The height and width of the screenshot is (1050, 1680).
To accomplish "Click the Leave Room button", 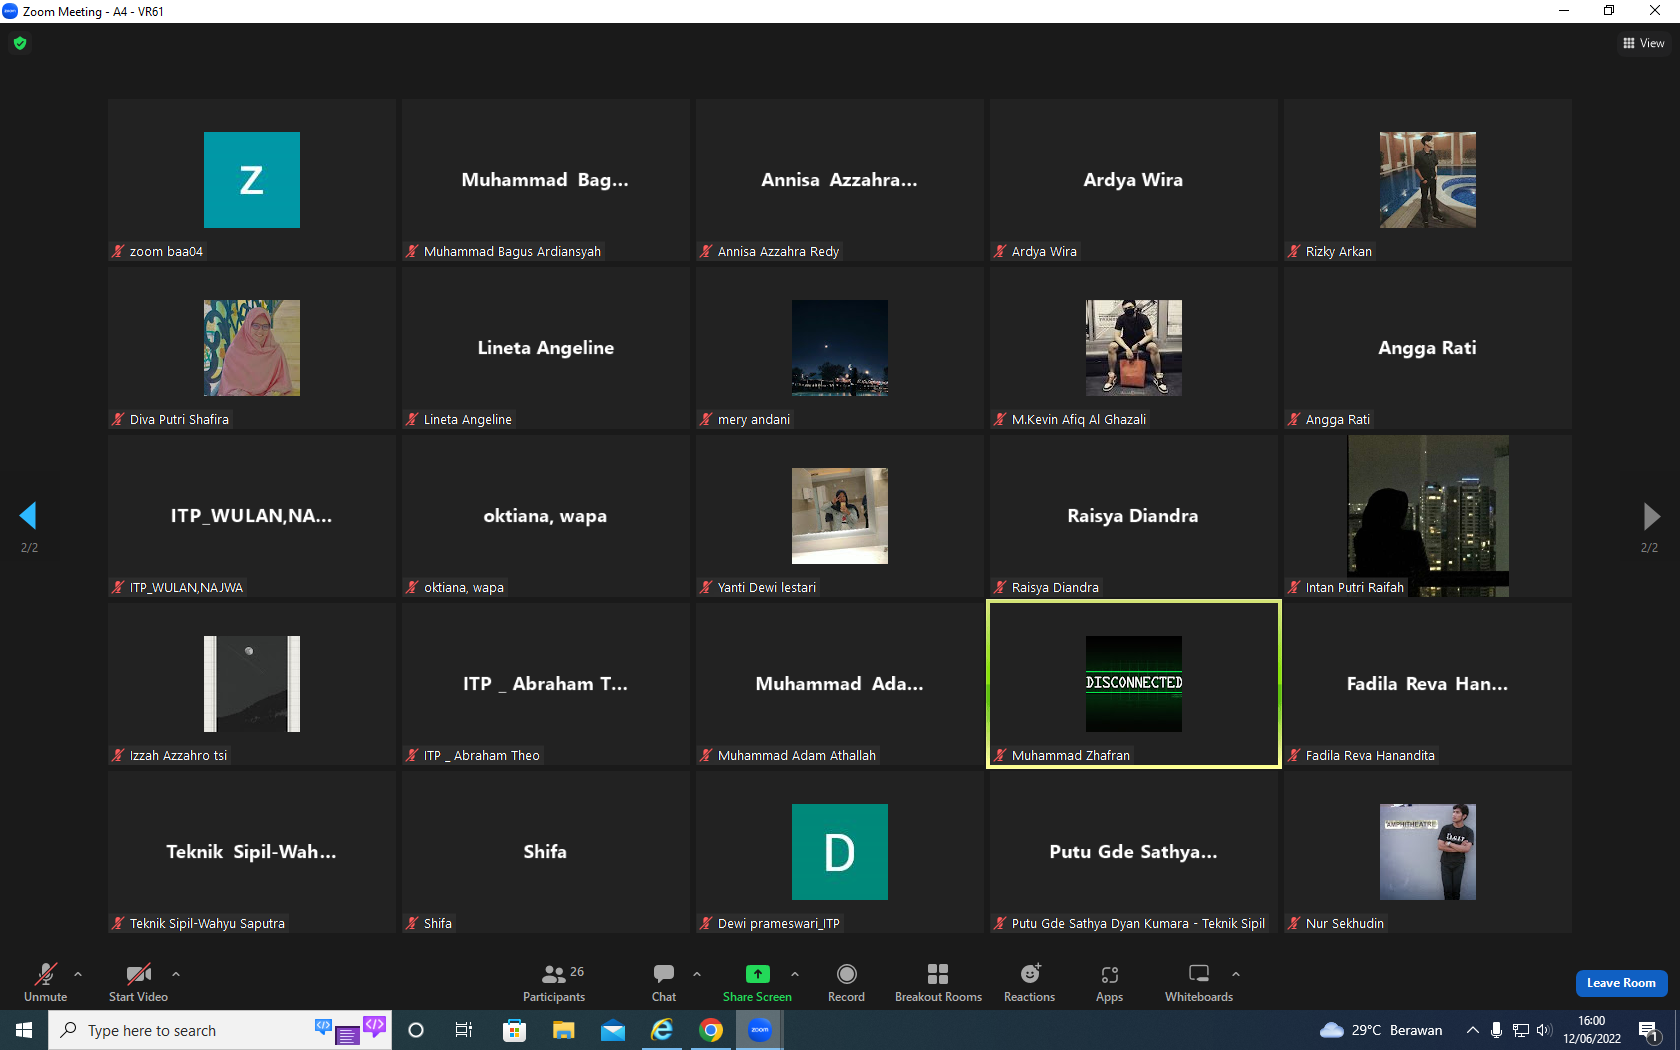I will (1621, 983).
